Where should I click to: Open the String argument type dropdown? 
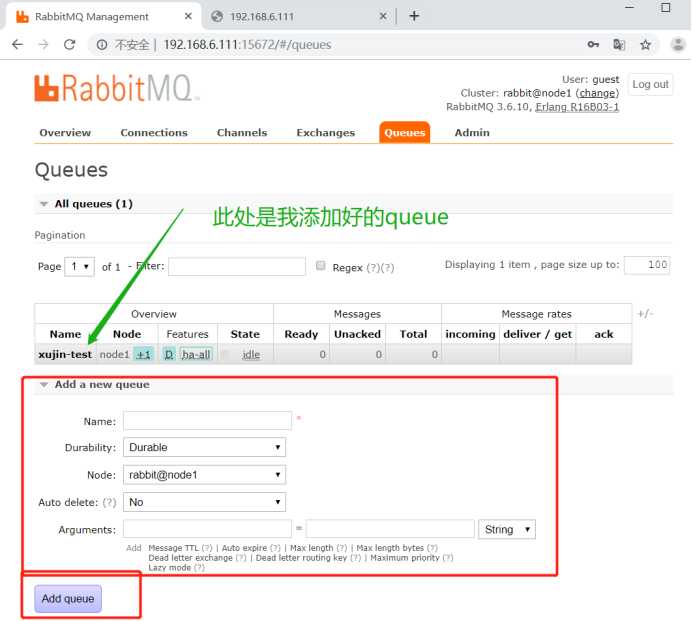coord(507,529)
